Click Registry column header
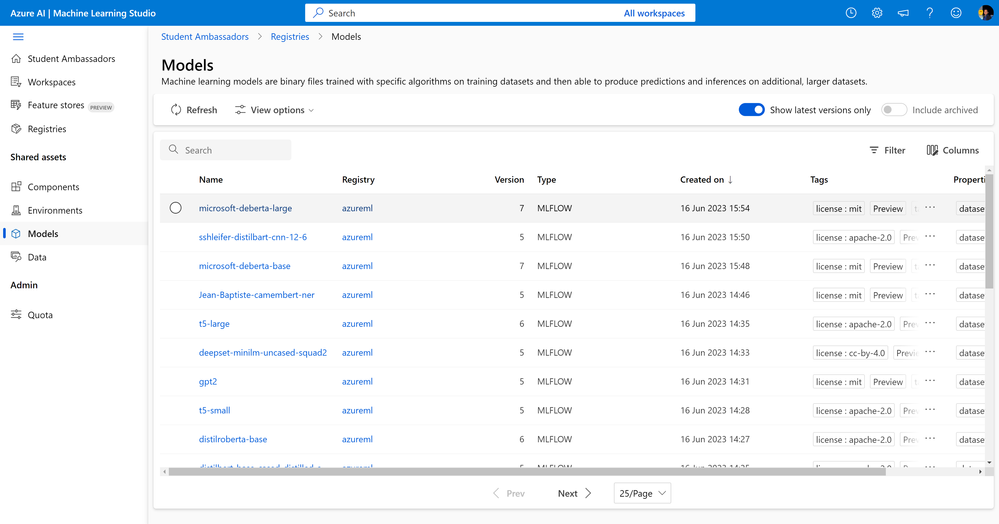 (x=358, y=180)
